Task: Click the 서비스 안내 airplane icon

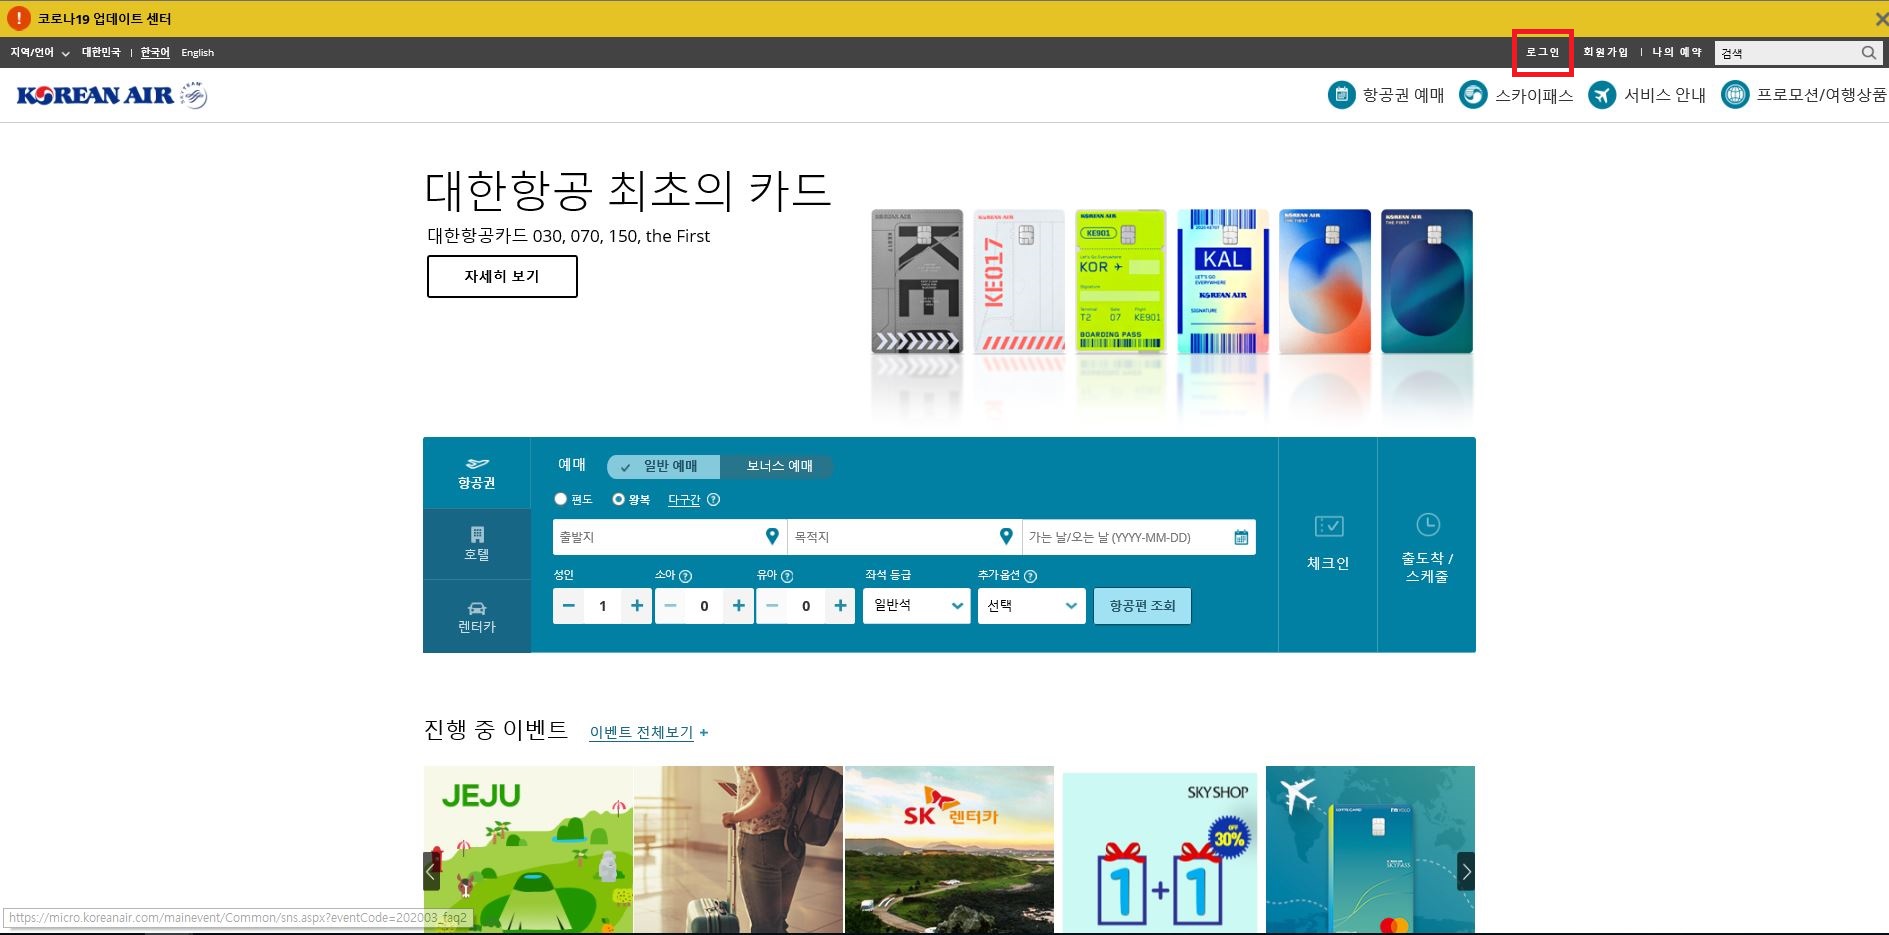Action: point(1602,95)
